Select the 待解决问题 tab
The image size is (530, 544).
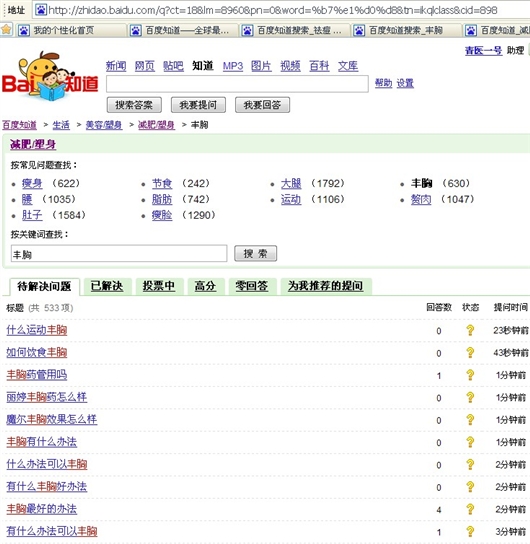point(44,287)
